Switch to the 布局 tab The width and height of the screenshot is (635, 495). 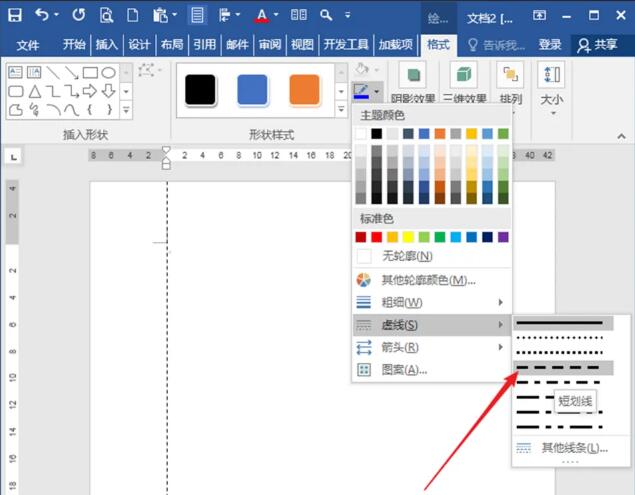(x=172, y=44)
